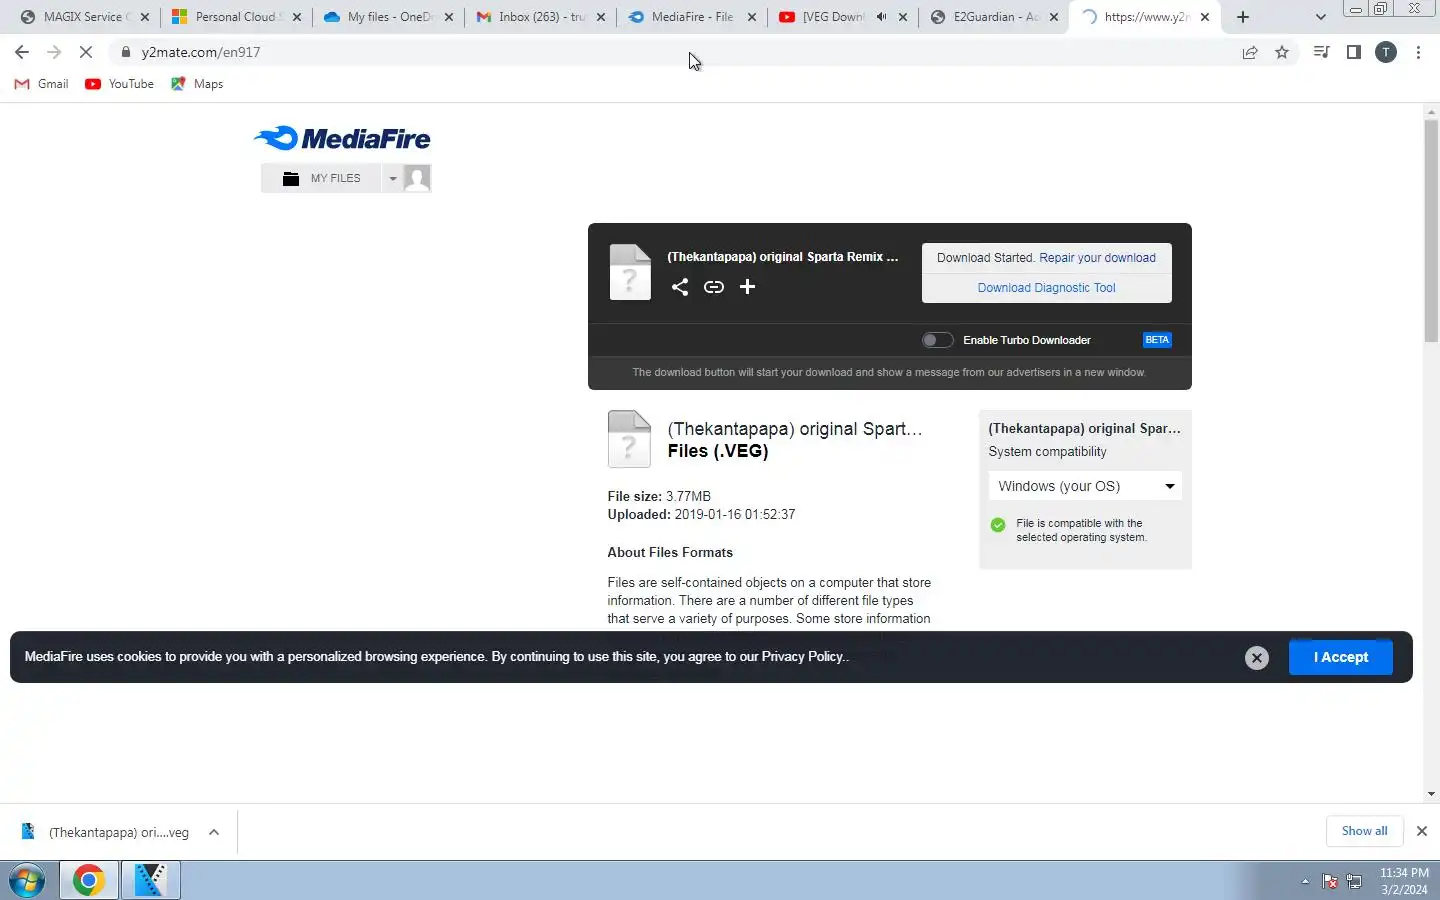Click the Vegas taskbar icon

point(150,880)
